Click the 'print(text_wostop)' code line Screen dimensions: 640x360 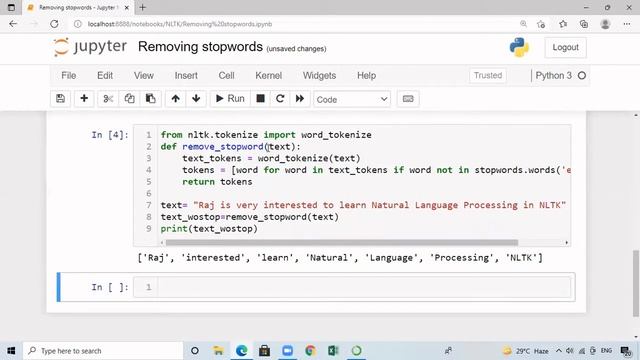(209, 229)
